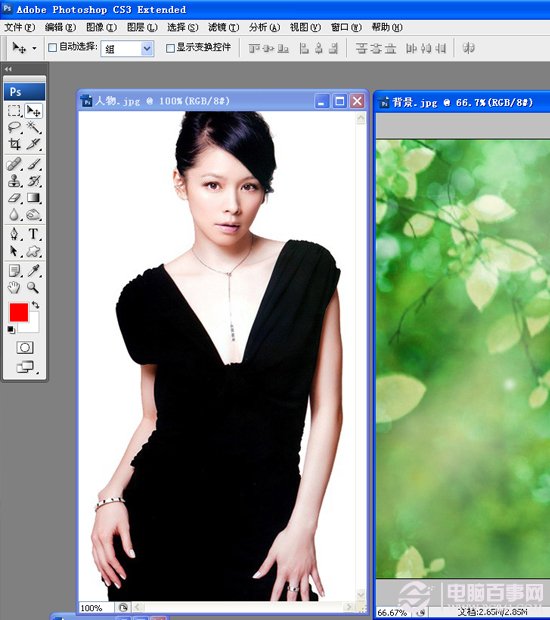Swap foreground and background colors

[36, 305]
